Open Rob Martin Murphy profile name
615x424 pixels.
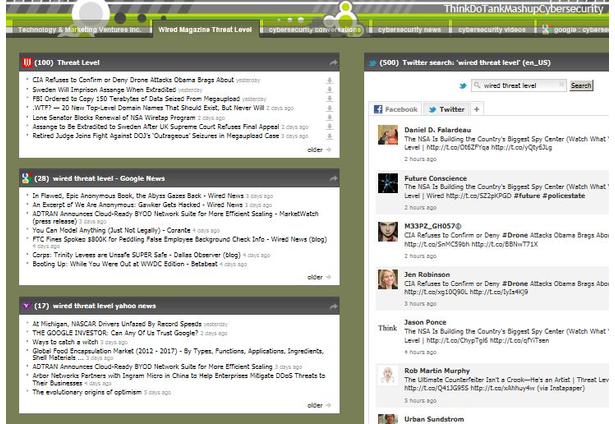[437, 371]
